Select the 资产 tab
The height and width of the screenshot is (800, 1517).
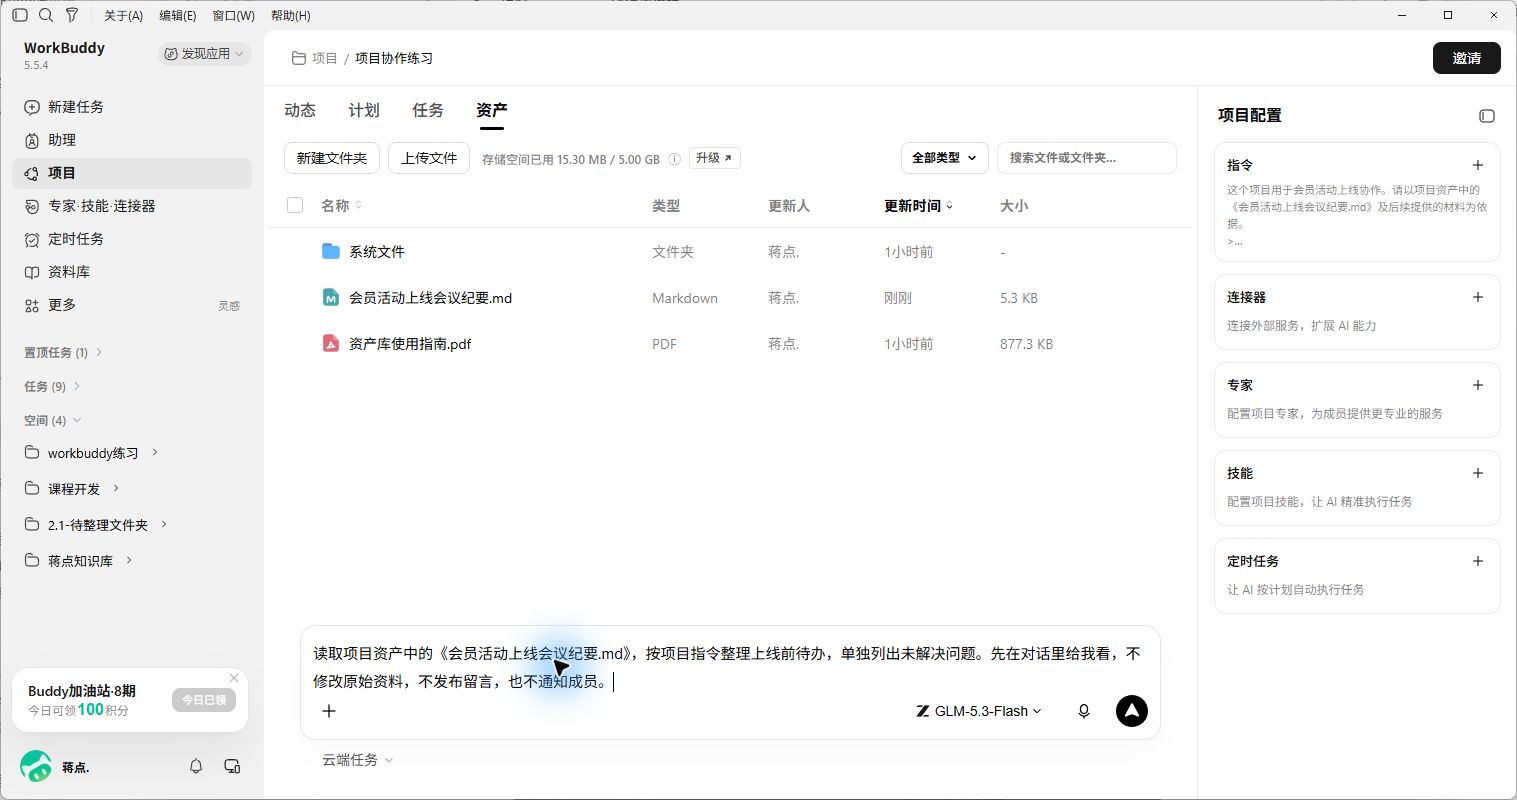[492, 110]
